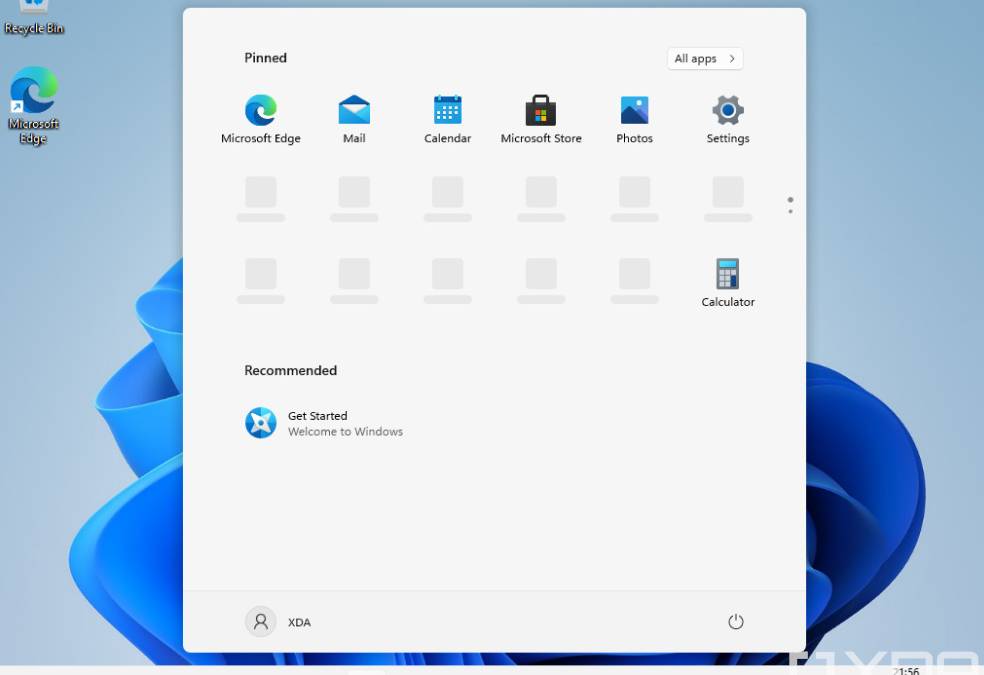Click the power button icon
The width and height of the screenshot is (984, 675).
(x=735, y=622)
